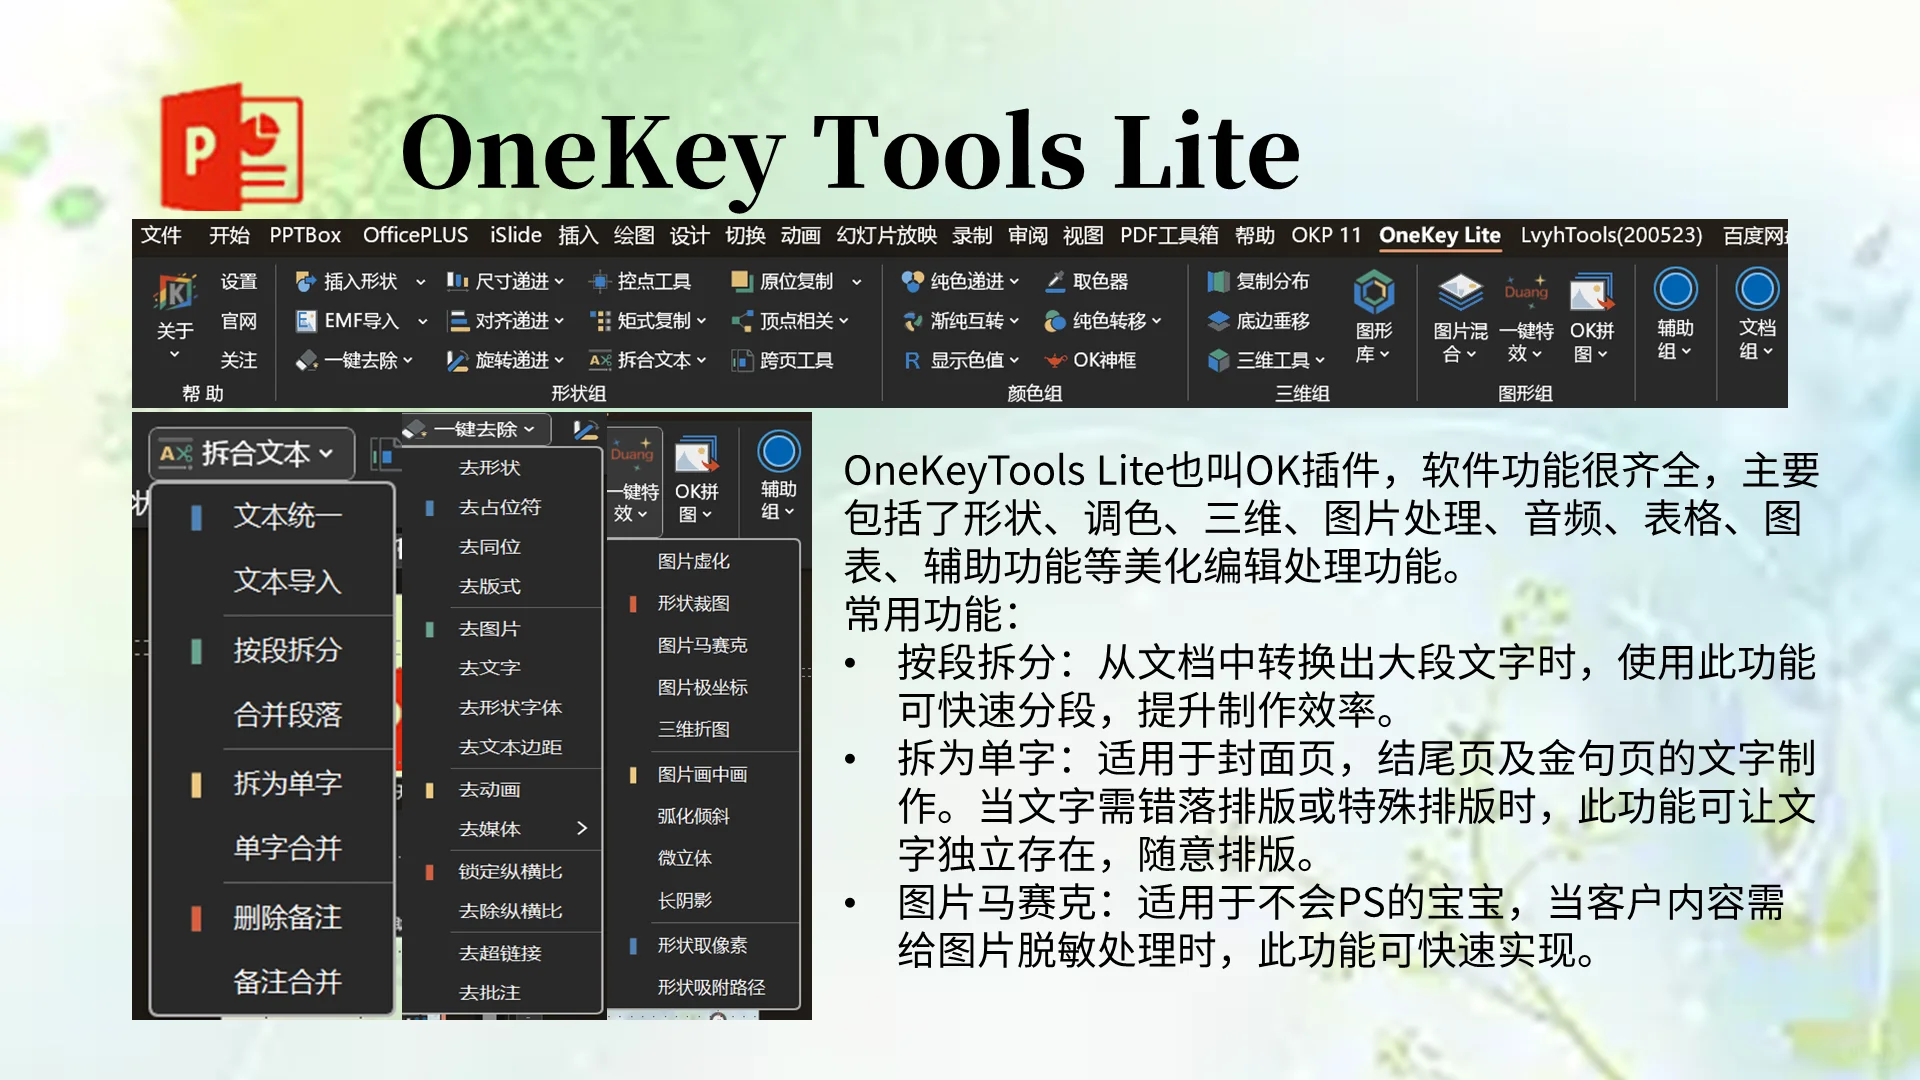The width and height of the screenshot is (1920, 1080).
Task: Expand the 去媒体 submenu arrow
Action: click(x=582, y=828)
